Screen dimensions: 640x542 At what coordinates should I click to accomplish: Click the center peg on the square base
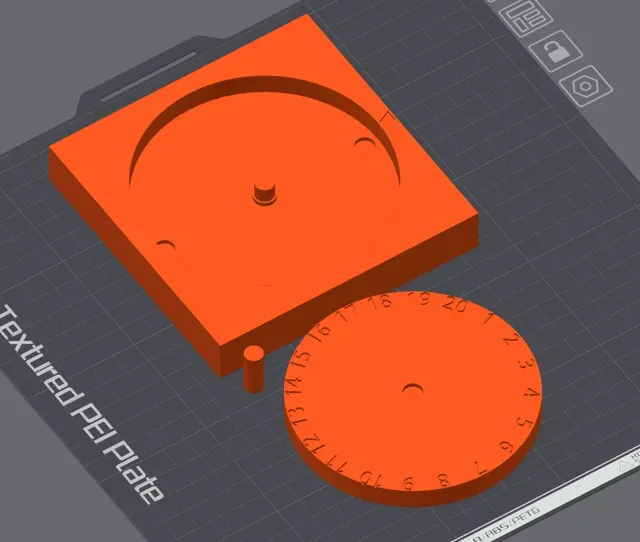coord(264,193)
